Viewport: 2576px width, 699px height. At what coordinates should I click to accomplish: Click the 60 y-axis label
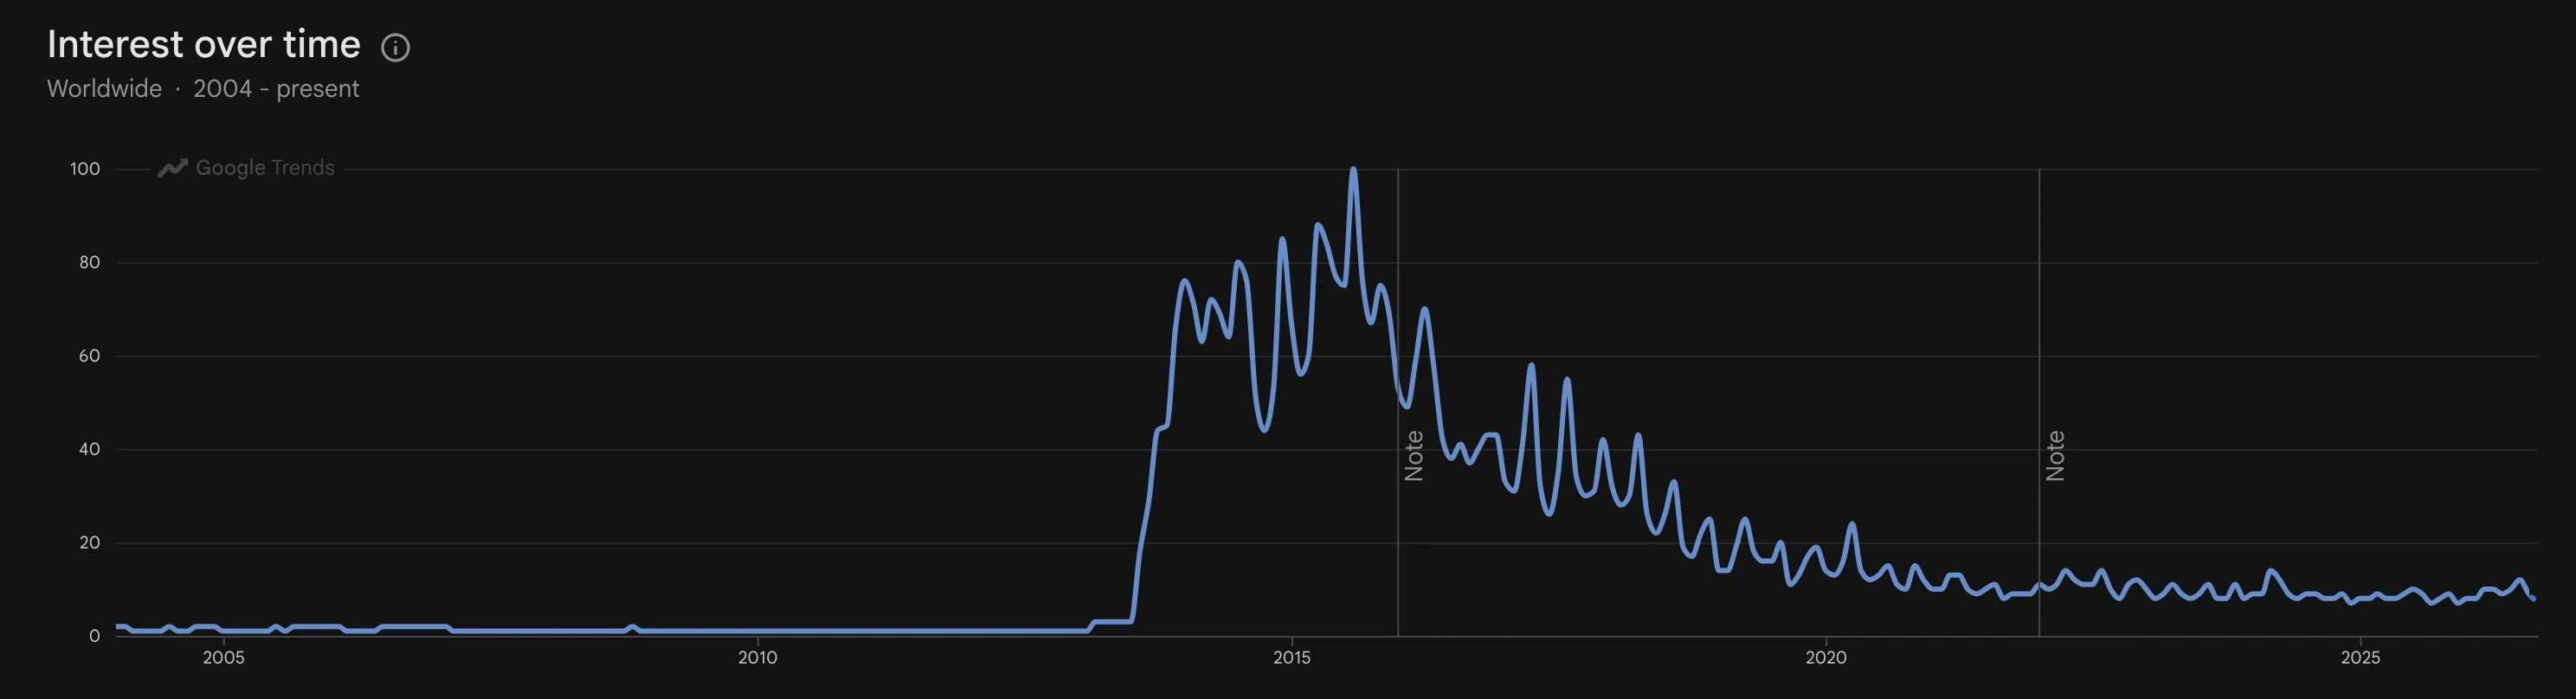(x=89, y=356)
